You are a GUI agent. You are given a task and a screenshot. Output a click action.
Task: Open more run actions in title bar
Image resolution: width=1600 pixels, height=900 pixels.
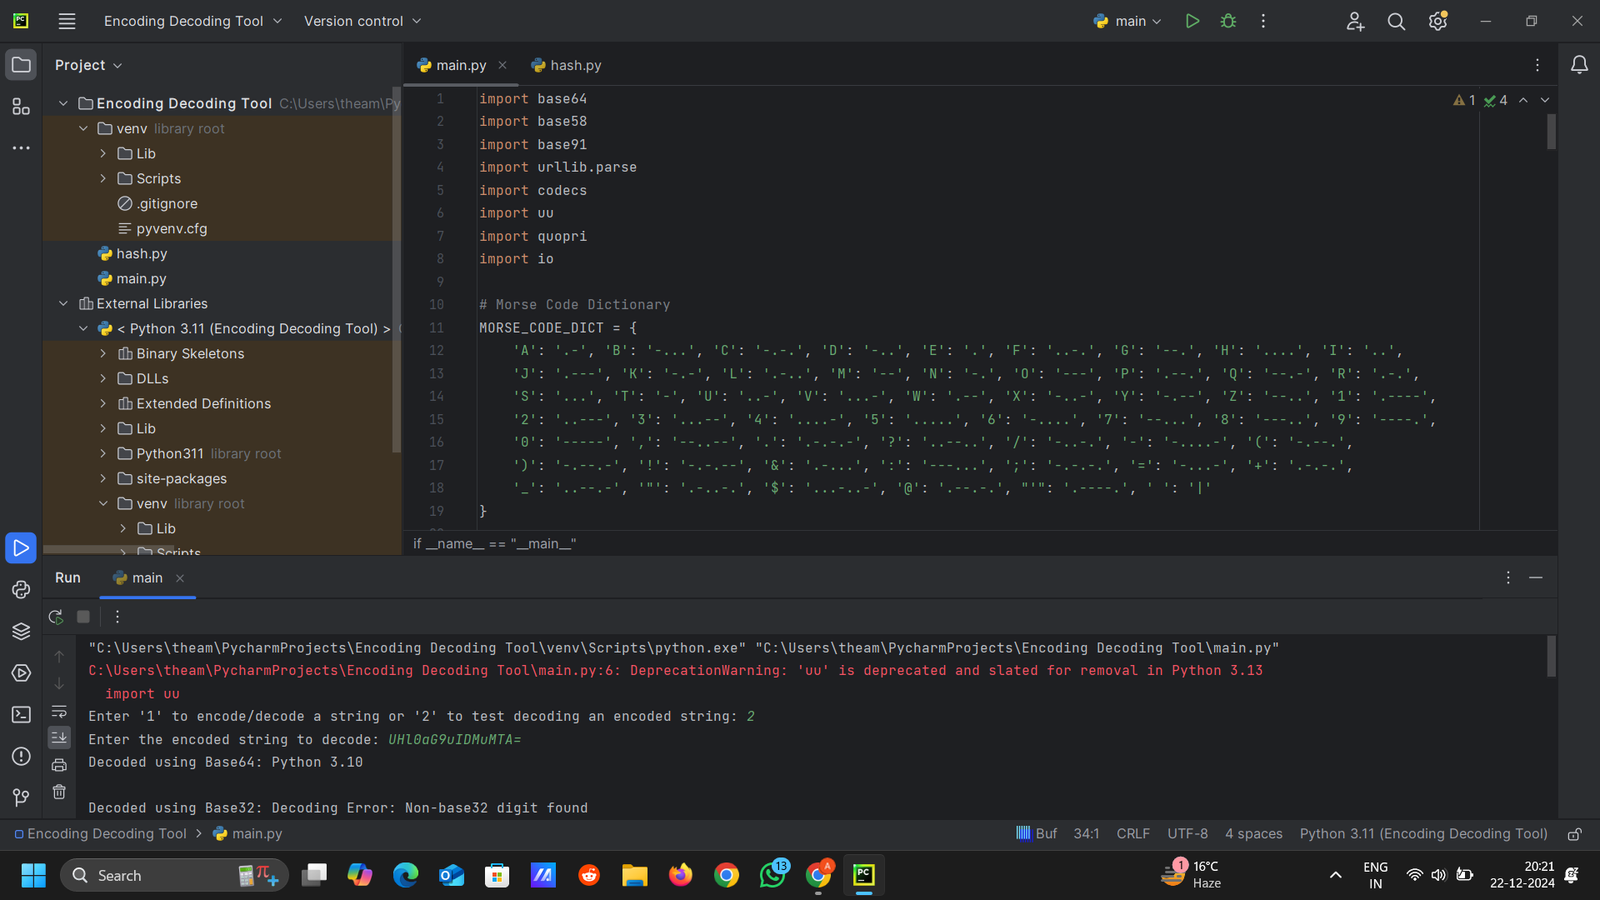click(1263, 21)
